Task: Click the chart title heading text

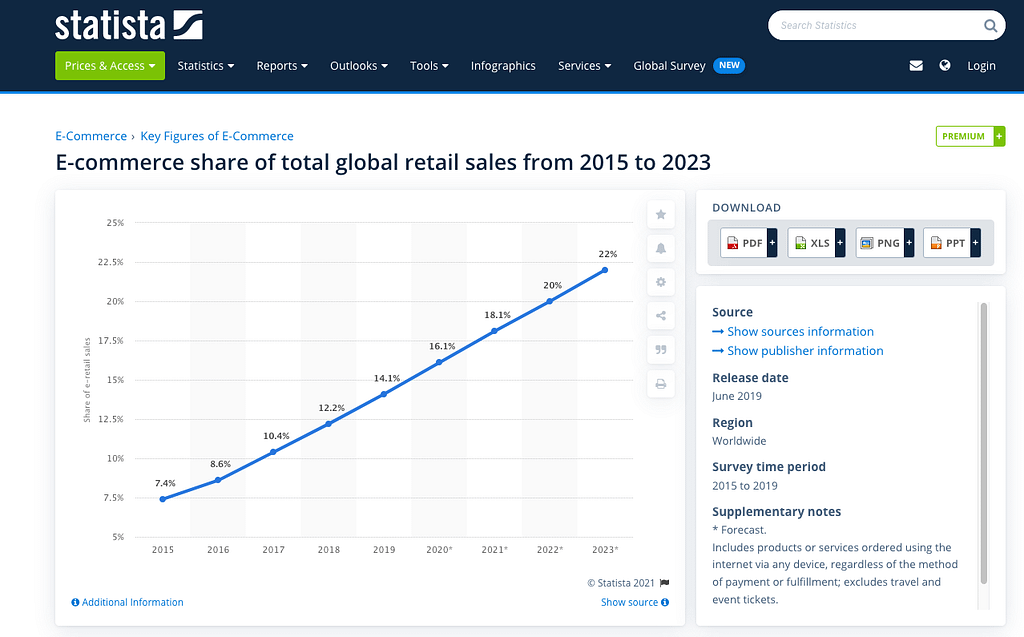Action: 383,162
